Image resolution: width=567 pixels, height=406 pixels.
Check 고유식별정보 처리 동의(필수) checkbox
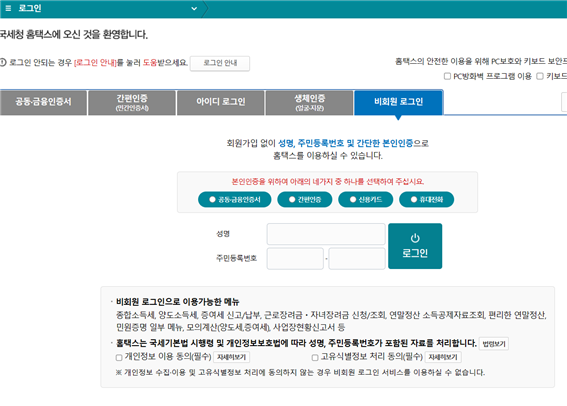click(x=315, y=358)
